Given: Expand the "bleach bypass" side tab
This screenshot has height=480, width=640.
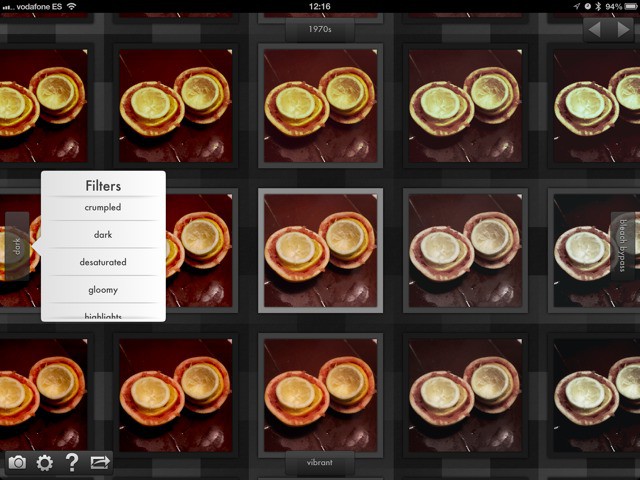Looking at the screenshot, I should click(623, 246).
